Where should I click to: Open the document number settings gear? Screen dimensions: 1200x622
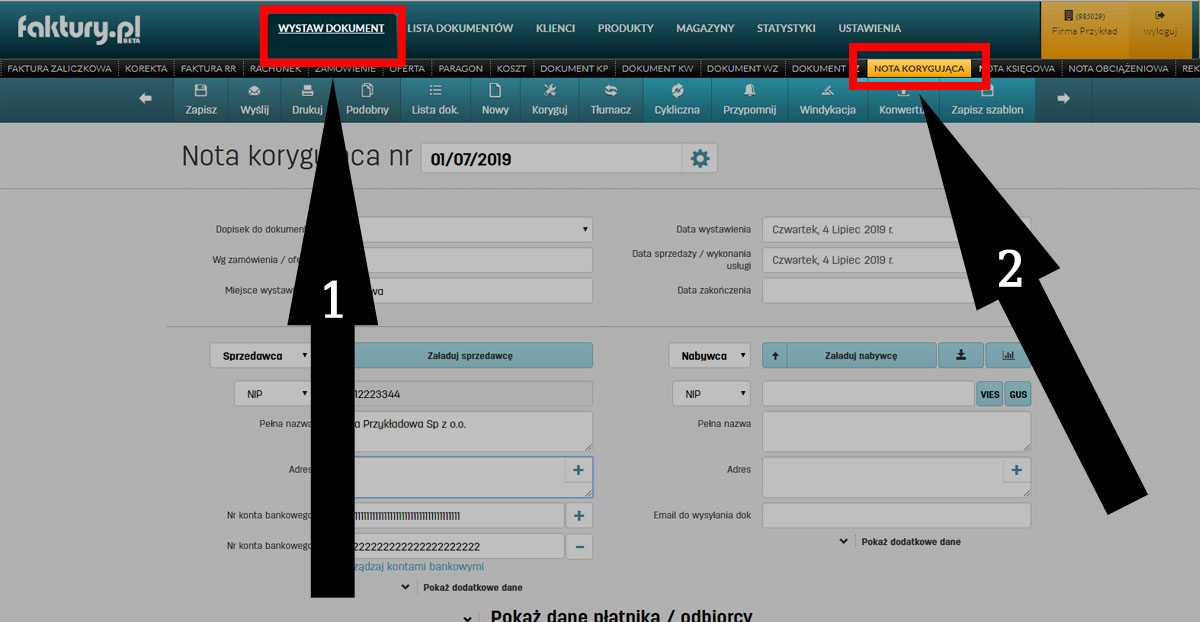699,158
